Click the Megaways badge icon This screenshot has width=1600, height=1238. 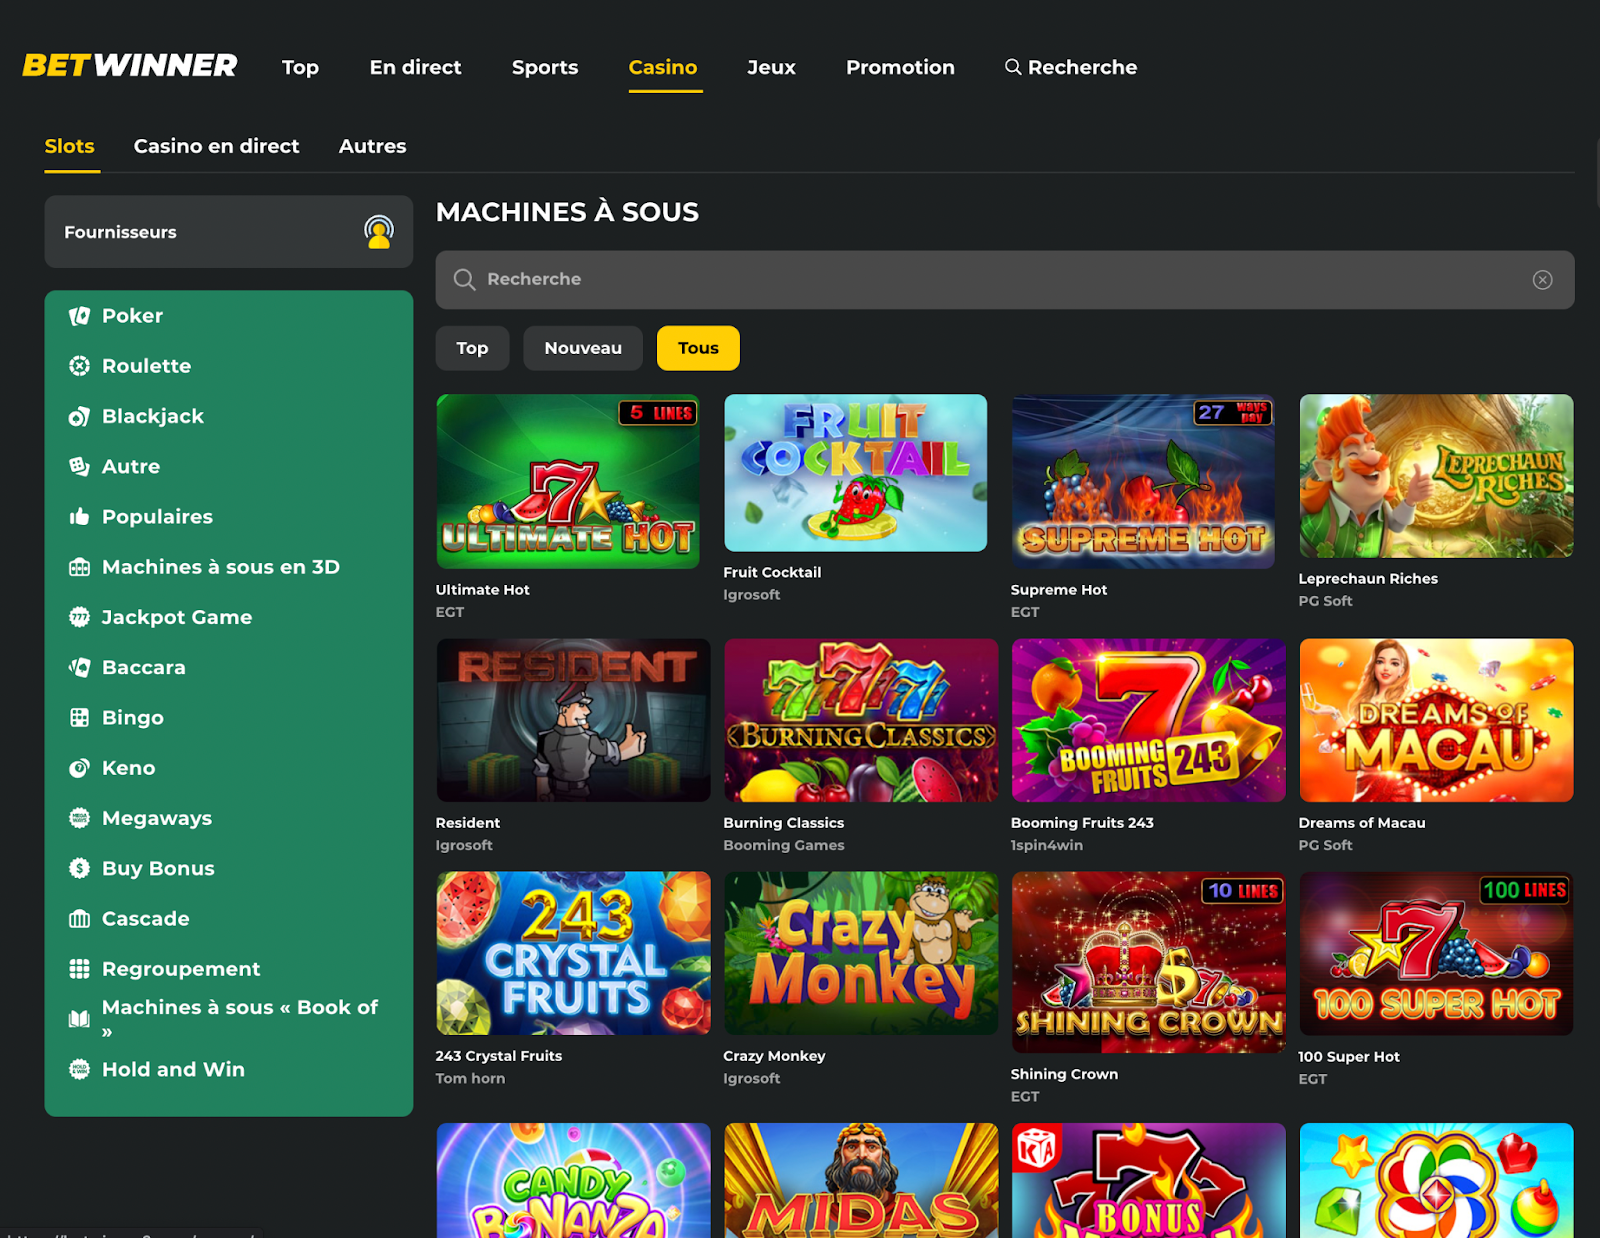(x=79, y=818)
